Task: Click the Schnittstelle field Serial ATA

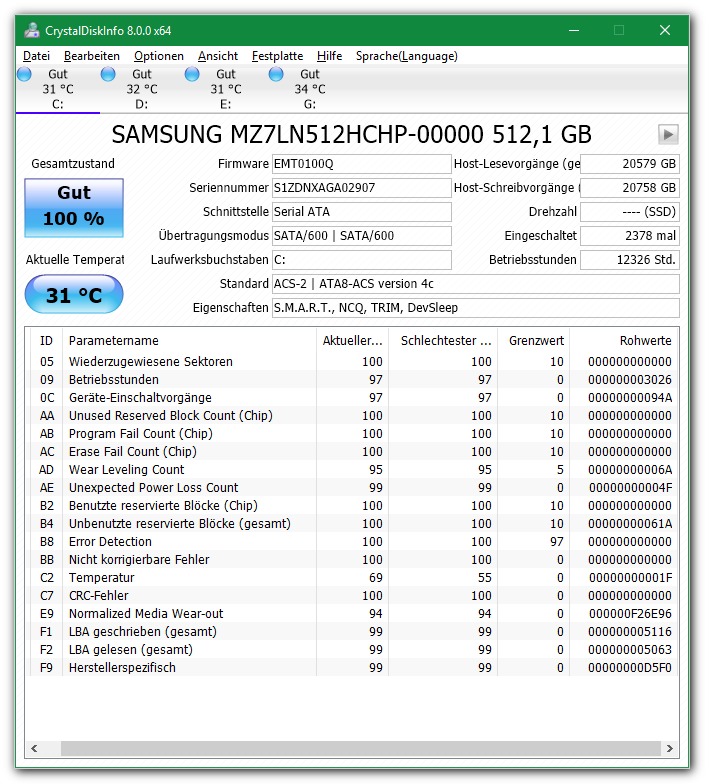Action: (362, 212)
